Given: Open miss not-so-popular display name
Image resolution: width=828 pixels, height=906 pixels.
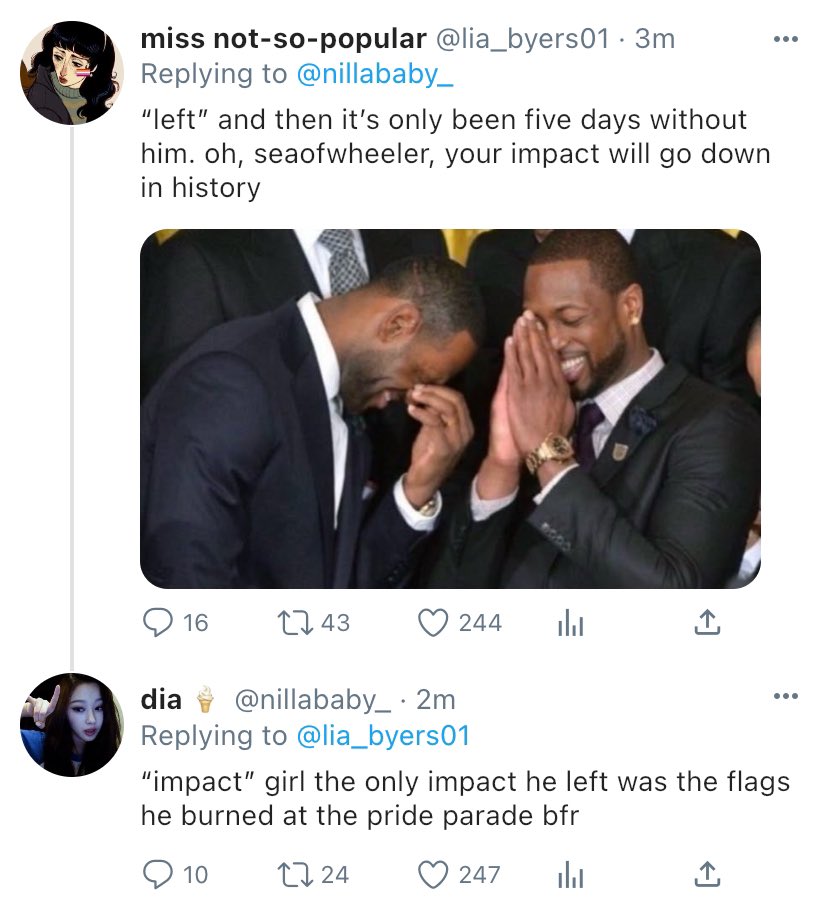Looking at the screenshot, I should pos(283,39).
